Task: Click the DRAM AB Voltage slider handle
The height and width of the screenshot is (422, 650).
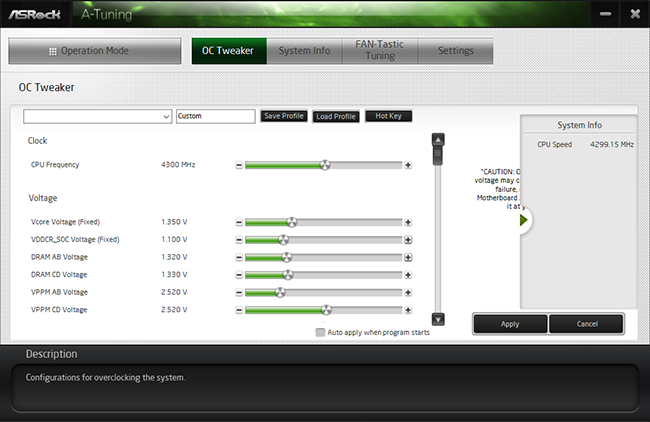Action: tap(286, 257)
